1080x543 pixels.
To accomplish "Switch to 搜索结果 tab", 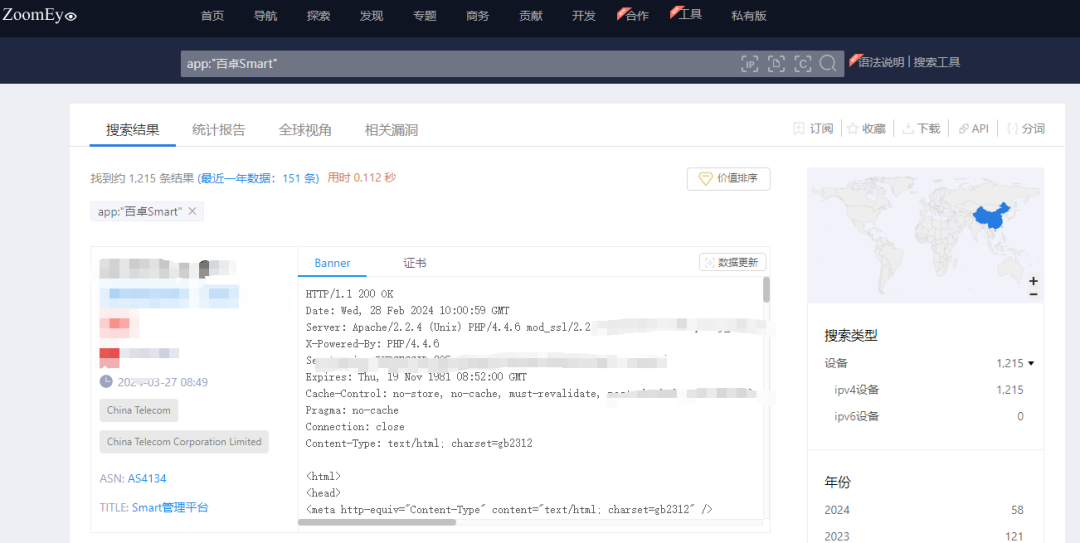I will [132, 130].
